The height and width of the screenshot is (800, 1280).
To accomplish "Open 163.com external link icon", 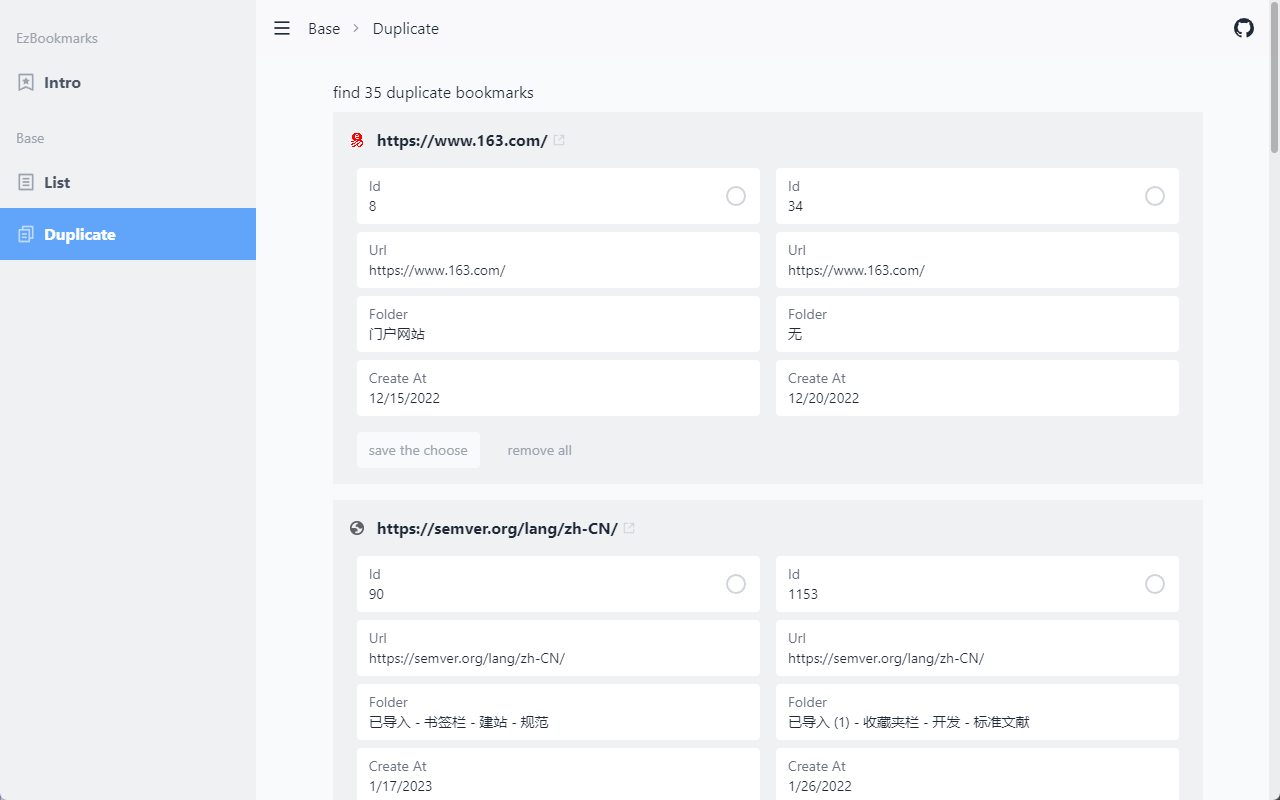I will coord(559,141).
